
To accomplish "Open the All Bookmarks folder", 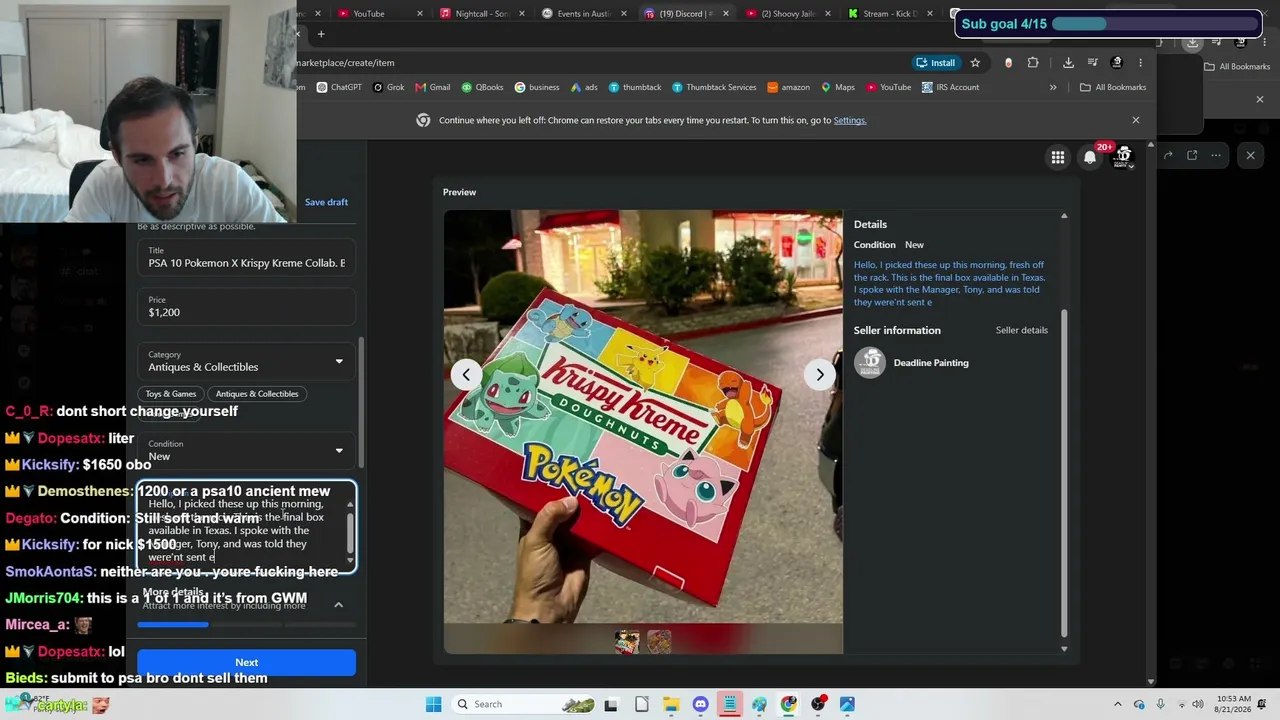I will coord(1113,87).
